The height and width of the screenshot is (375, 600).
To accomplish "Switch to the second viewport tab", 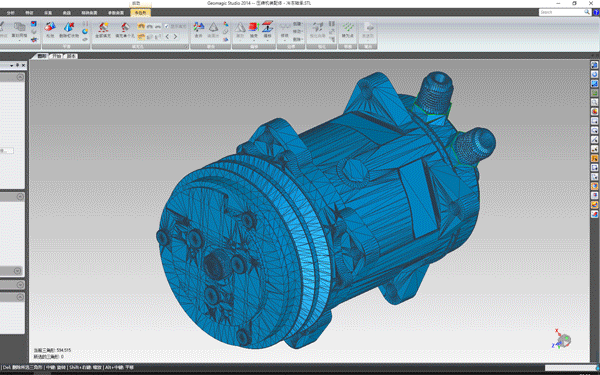I will (57, 56).
